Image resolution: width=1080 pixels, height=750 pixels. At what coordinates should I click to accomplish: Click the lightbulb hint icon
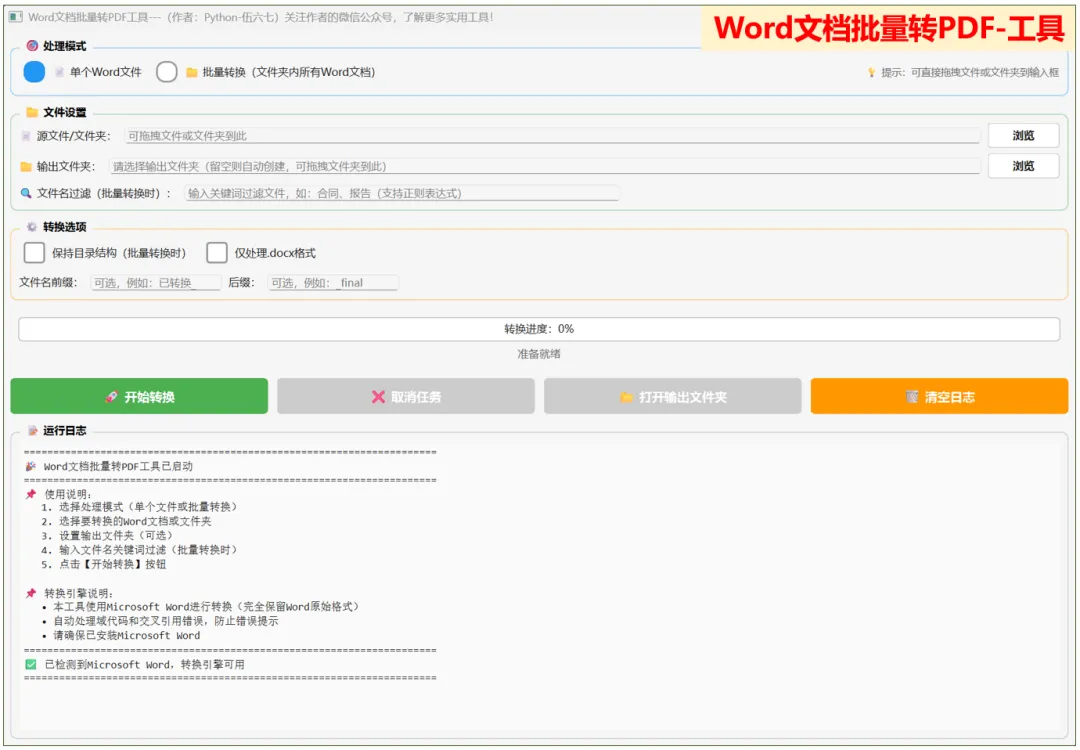point(871,72)
